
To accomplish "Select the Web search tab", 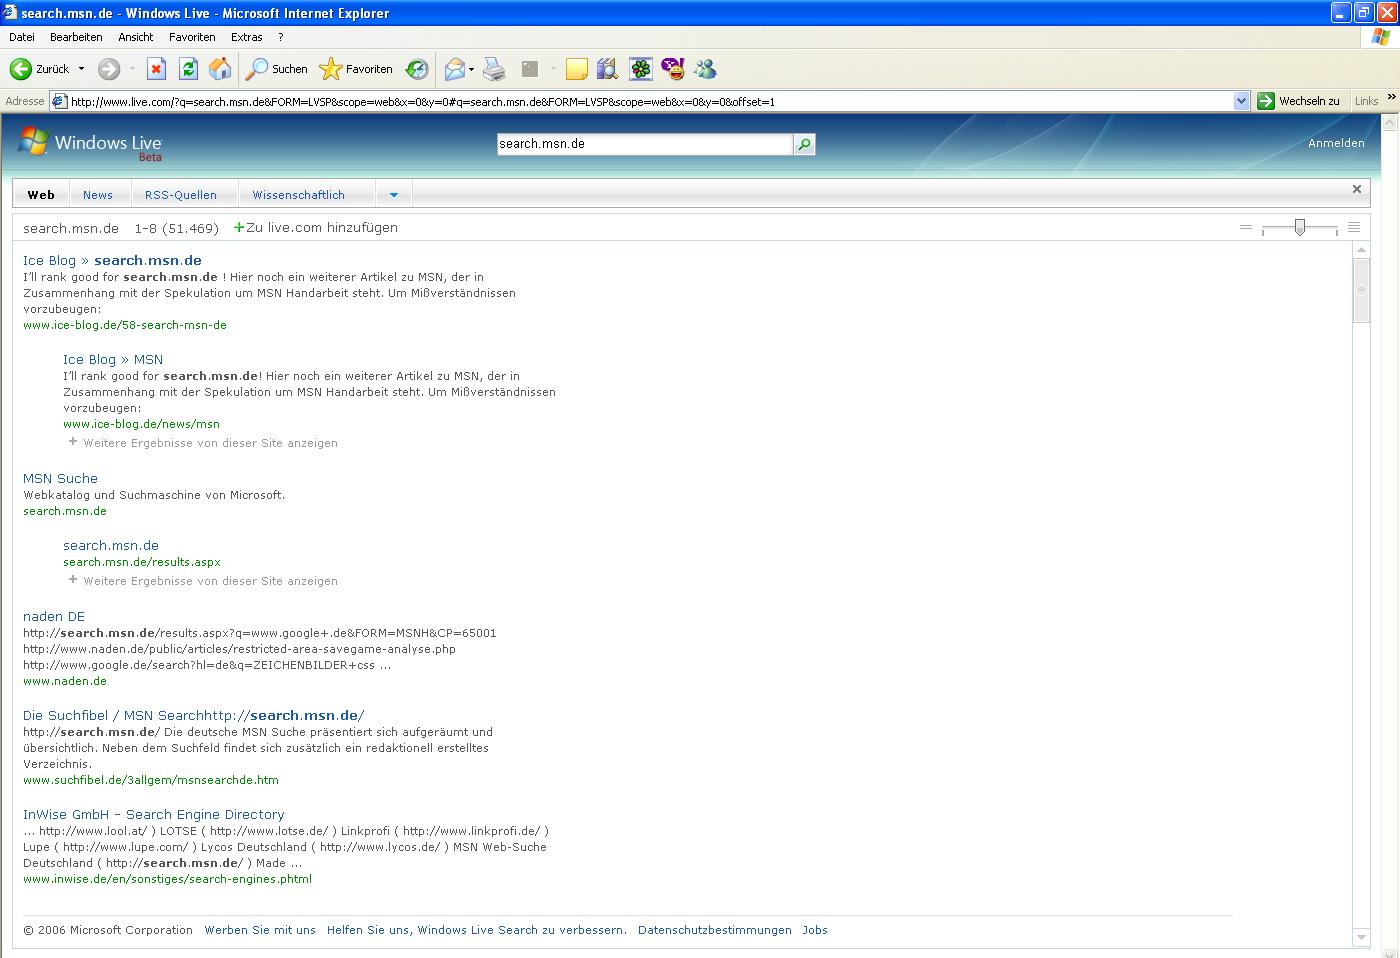I will [41, 195].
